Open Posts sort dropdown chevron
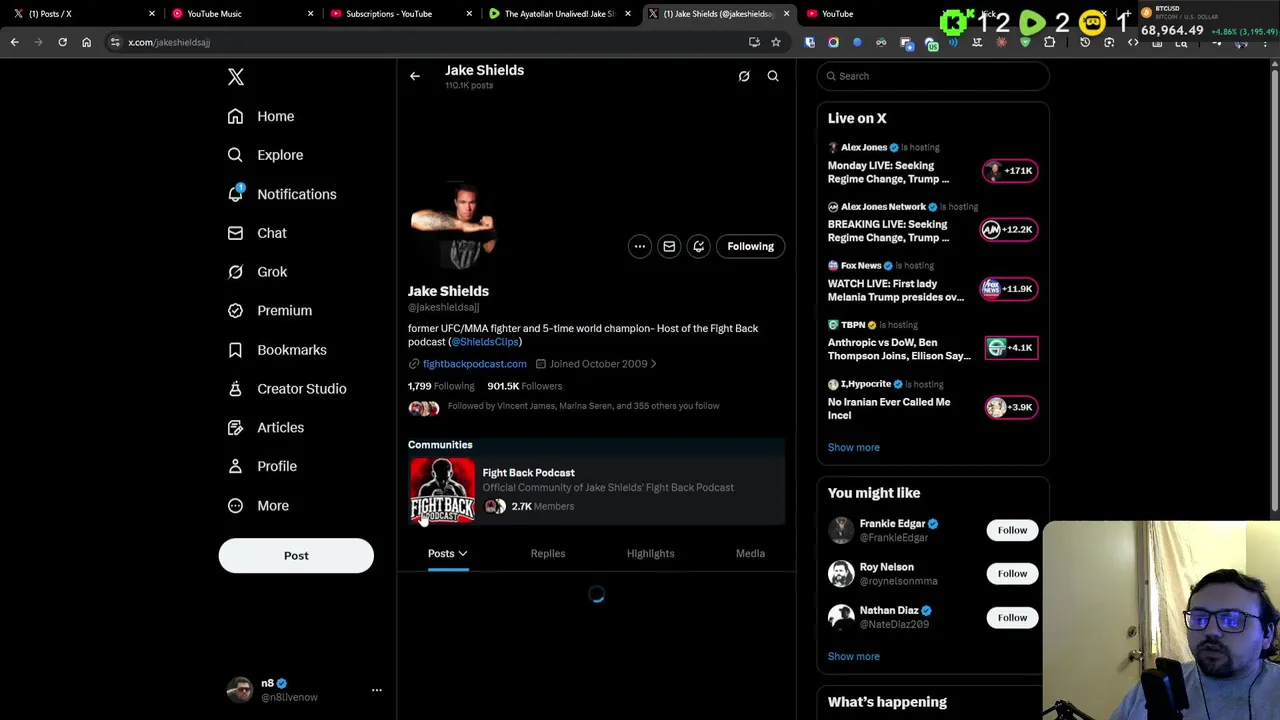Screen dimensions: 1280x720 coord(462,553)
